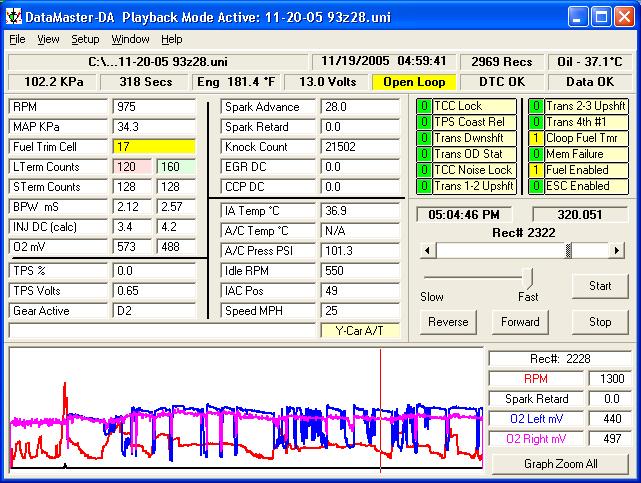Open the File menu
The width and height of the screenshot is (641, 483).
pos(17,39)
